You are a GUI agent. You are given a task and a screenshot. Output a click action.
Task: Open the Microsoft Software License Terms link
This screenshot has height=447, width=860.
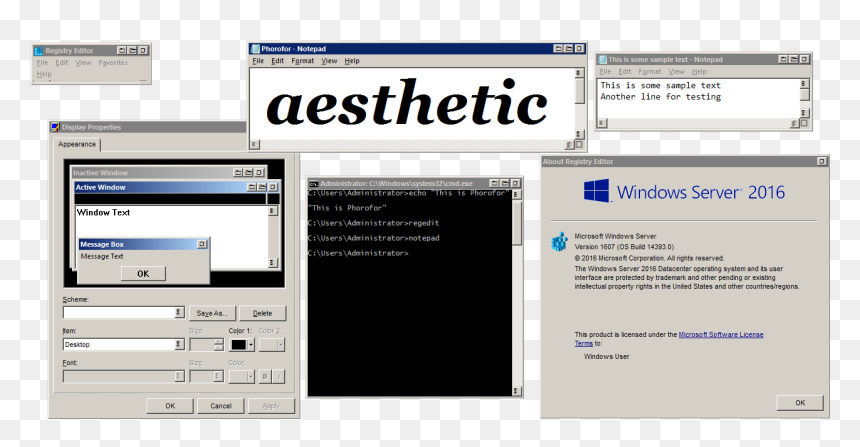coord(721,335)
